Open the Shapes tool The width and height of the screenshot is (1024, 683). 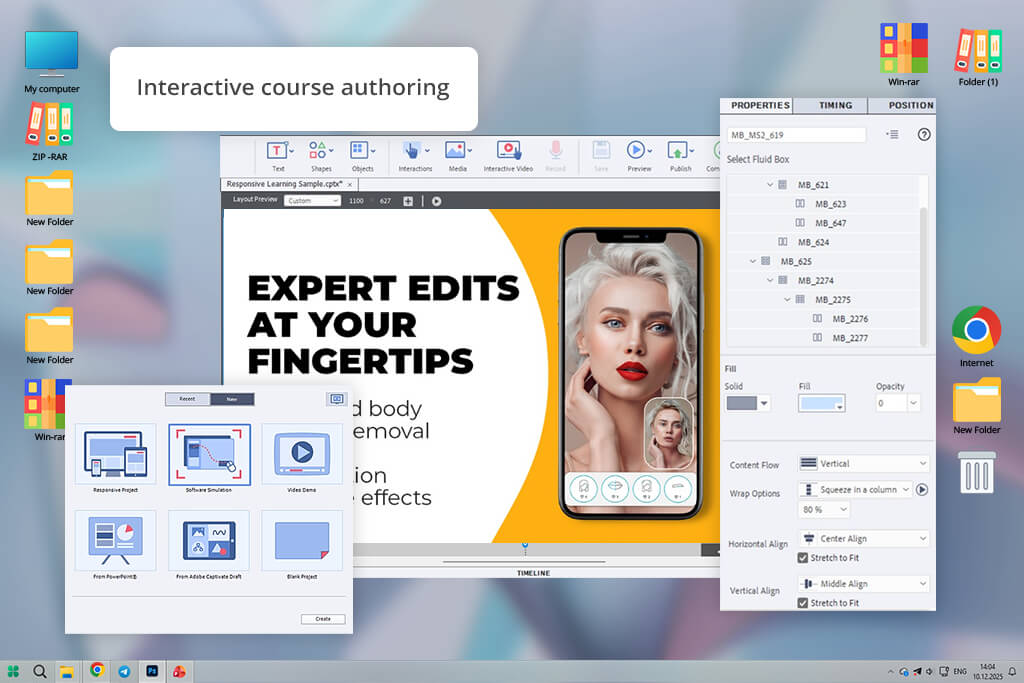pos(321,156)
